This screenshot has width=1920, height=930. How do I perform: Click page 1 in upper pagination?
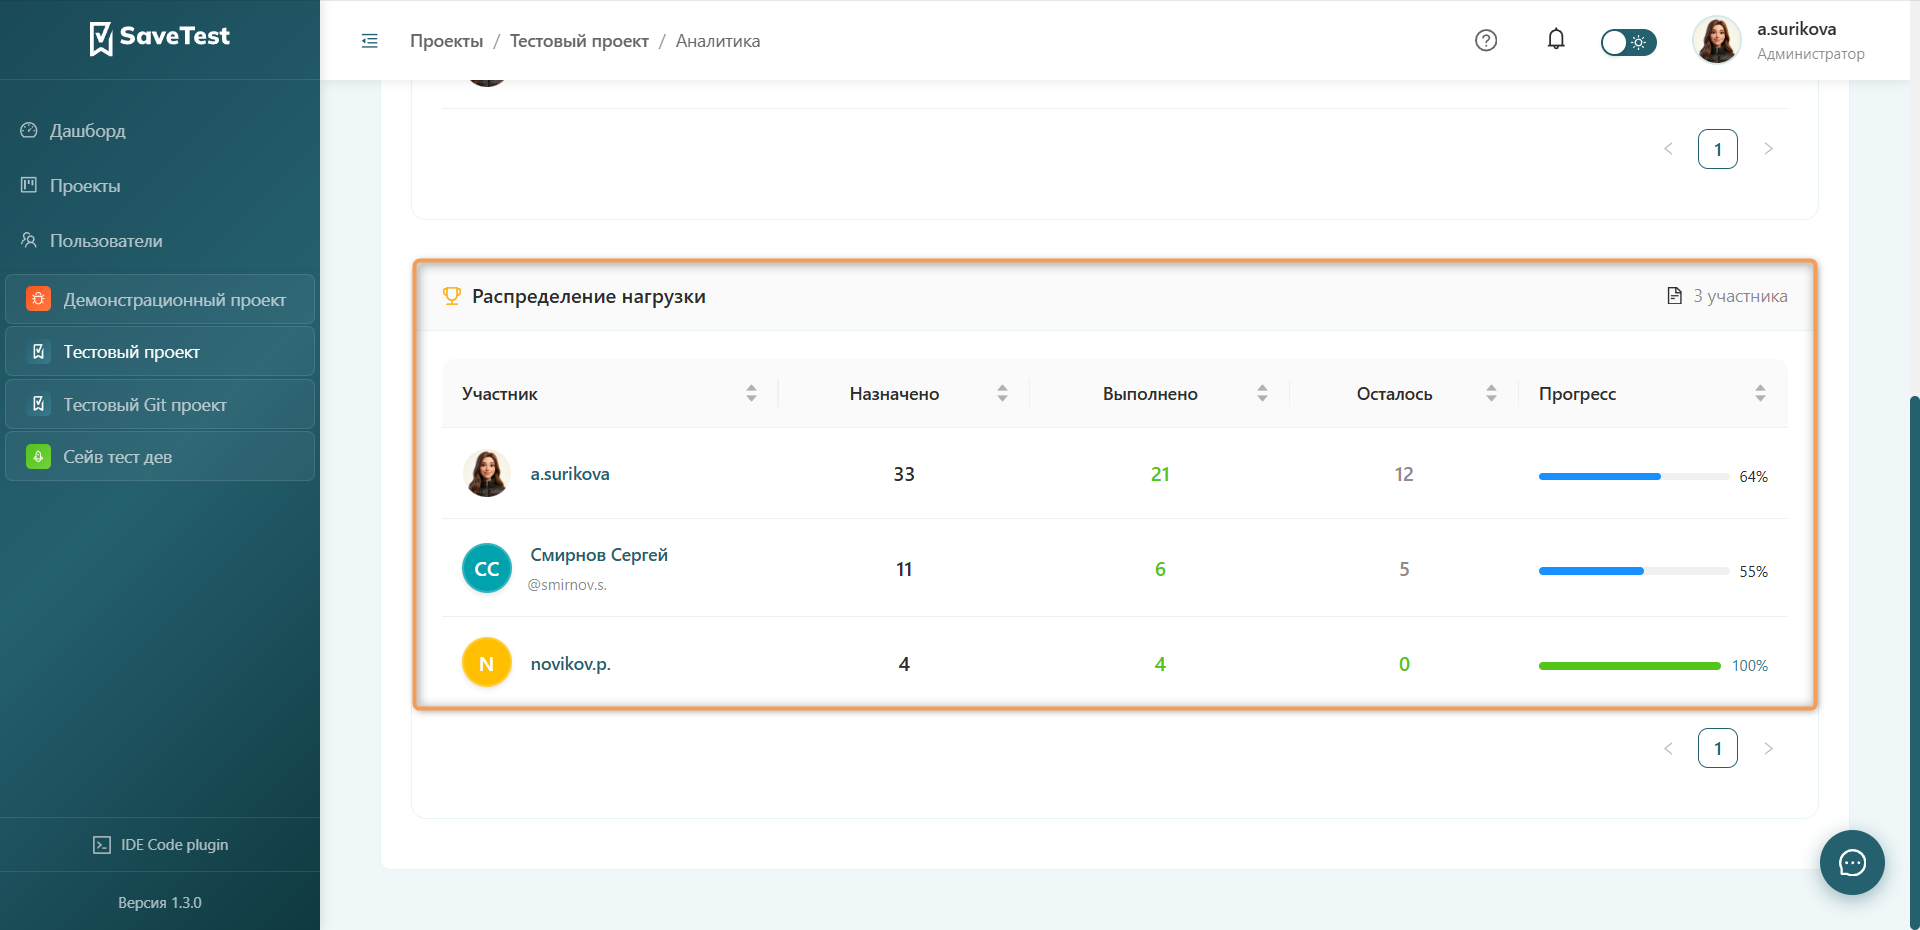(x=1718, y=149)
